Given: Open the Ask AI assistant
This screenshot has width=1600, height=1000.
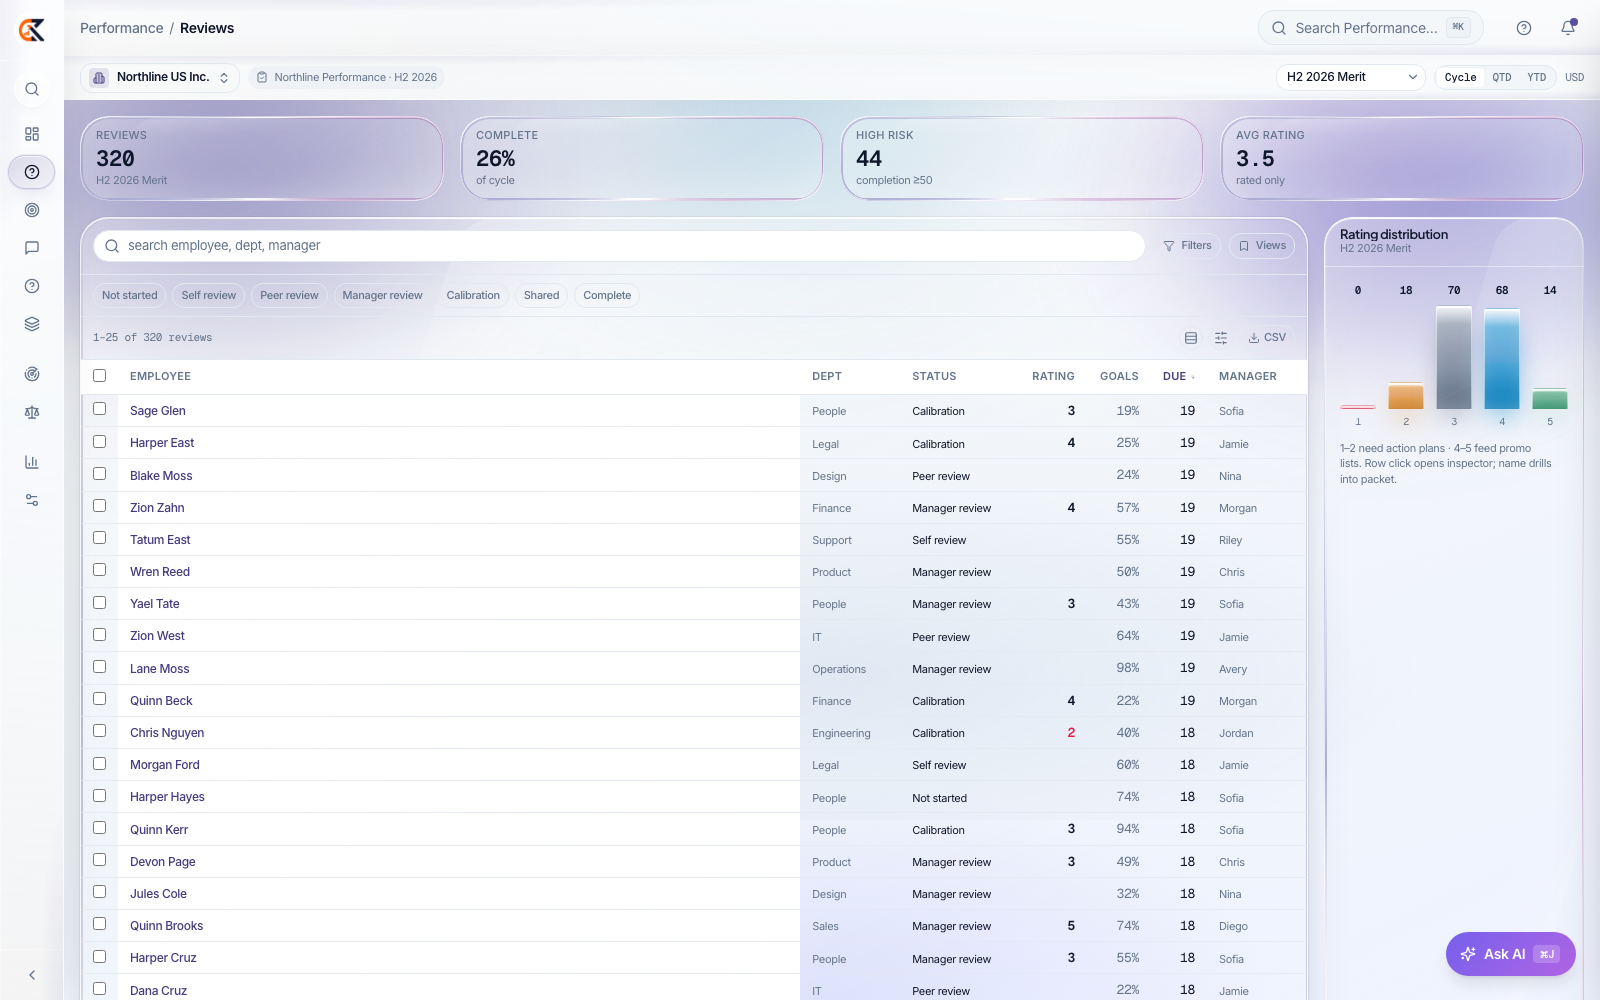Looking at the screenshot, I should [x=1511, y=954].
